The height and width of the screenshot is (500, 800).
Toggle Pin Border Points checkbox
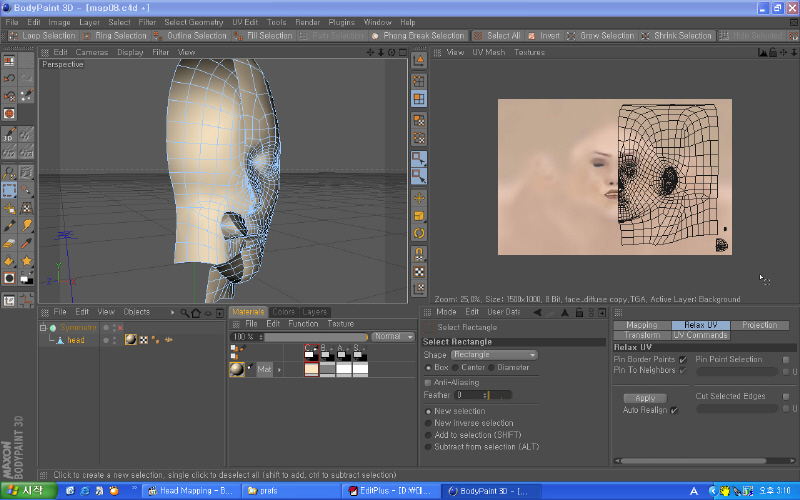click(683, 360)
